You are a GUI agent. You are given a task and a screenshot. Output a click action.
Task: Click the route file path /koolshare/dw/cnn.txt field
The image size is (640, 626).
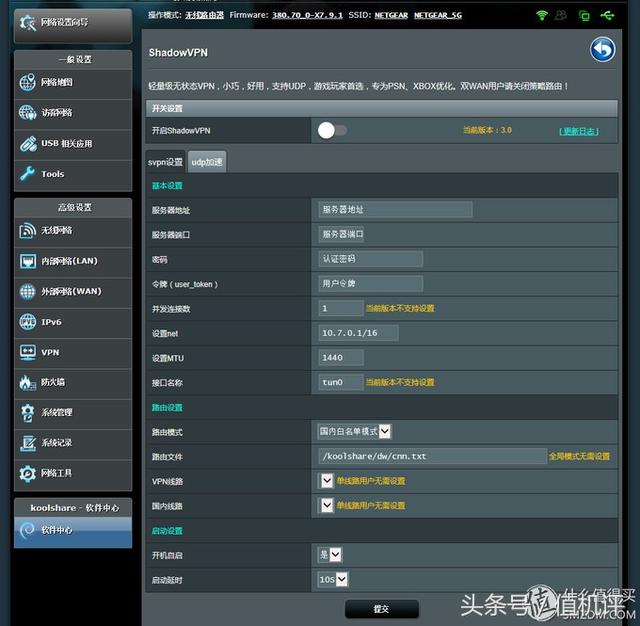tap(432, 456)
